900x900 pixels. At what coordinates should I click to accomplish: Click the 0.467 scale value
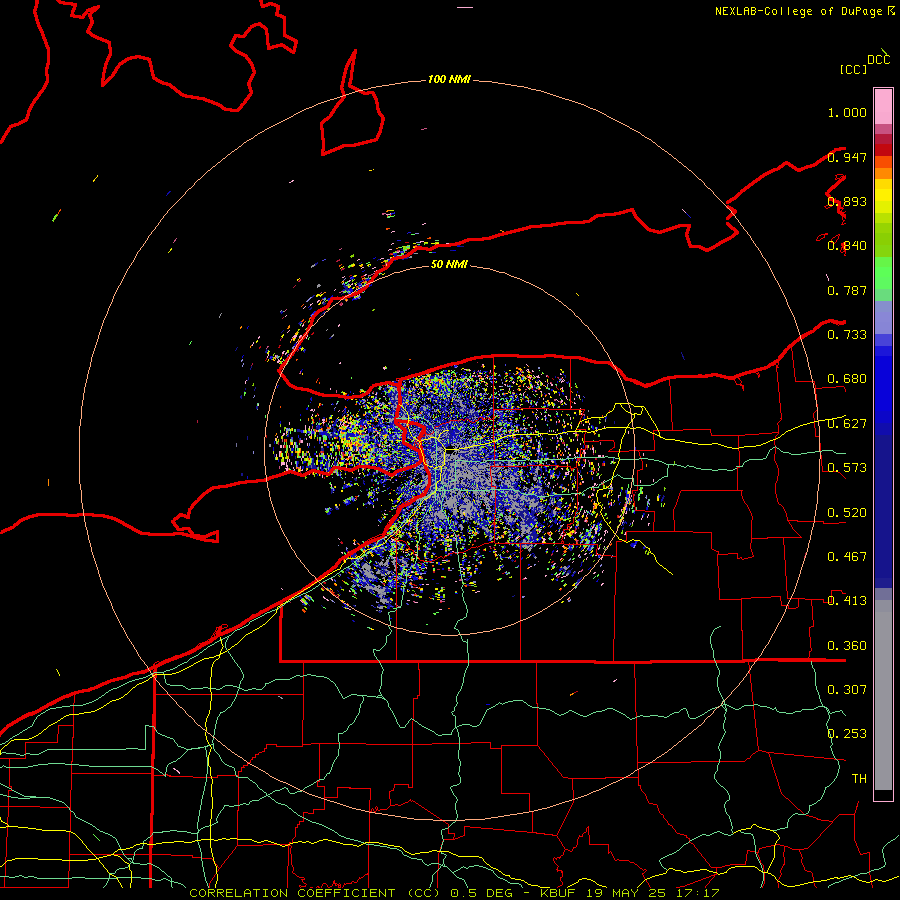pyautogui.click(x=847, y=557)
